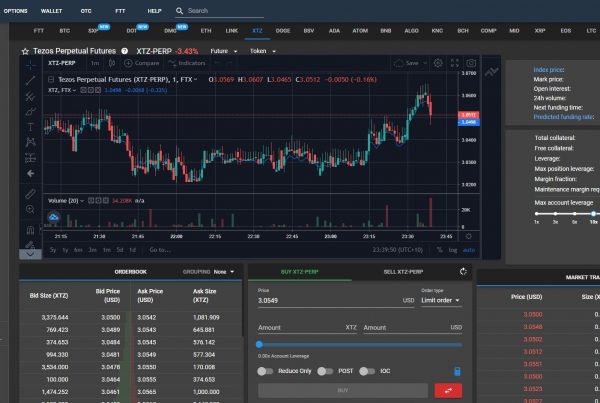This screenshot has height=403, width=600.
Task: Toggle the POST switch
Action: (x=325, y=371)
